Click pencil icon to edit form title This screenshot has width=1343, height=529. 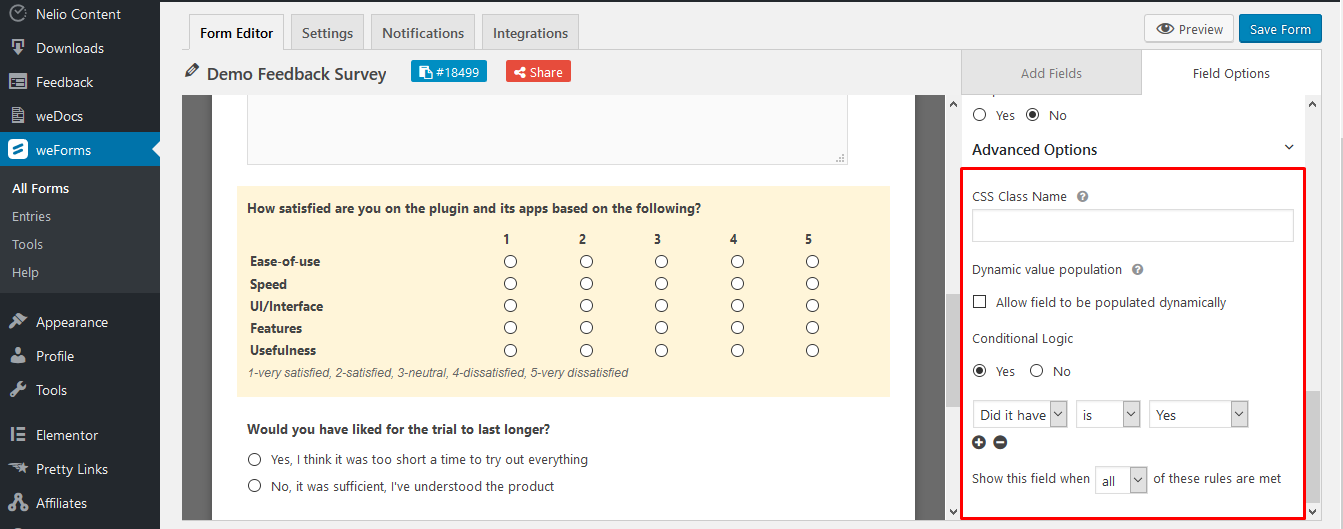192,72
